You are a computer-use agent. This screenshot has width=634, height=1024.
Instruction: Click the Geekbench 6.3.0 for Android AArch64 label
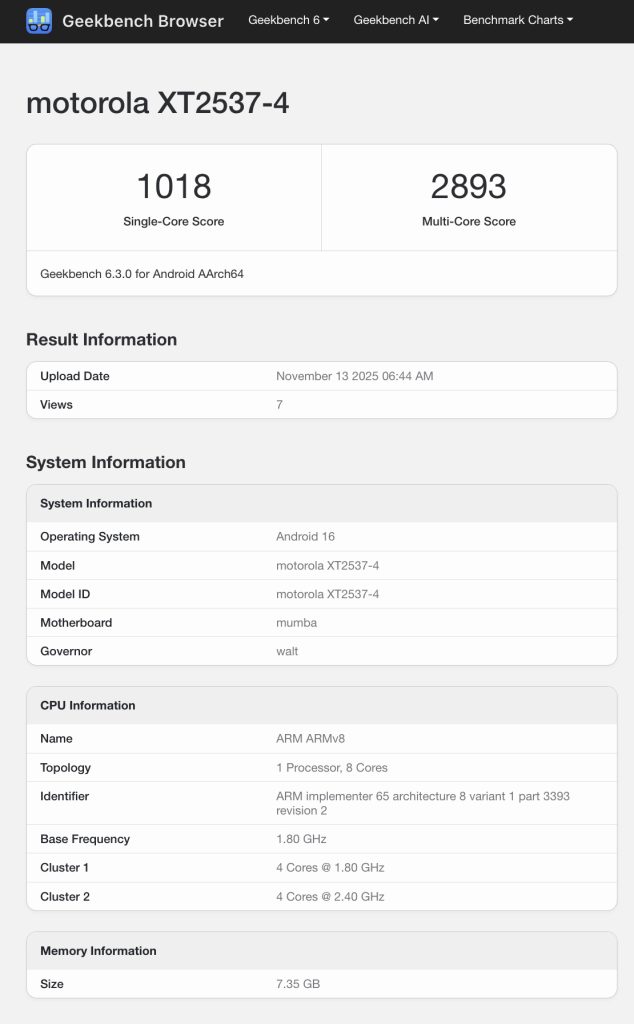pos(140,270)
